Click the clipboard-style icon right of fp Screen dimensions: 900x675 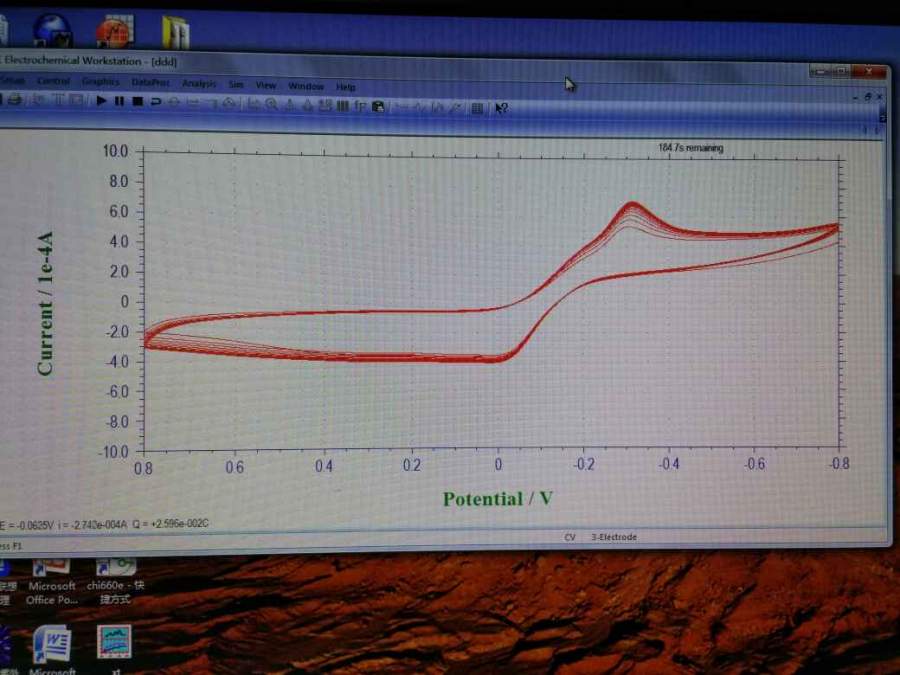click(x=378, y=106)
